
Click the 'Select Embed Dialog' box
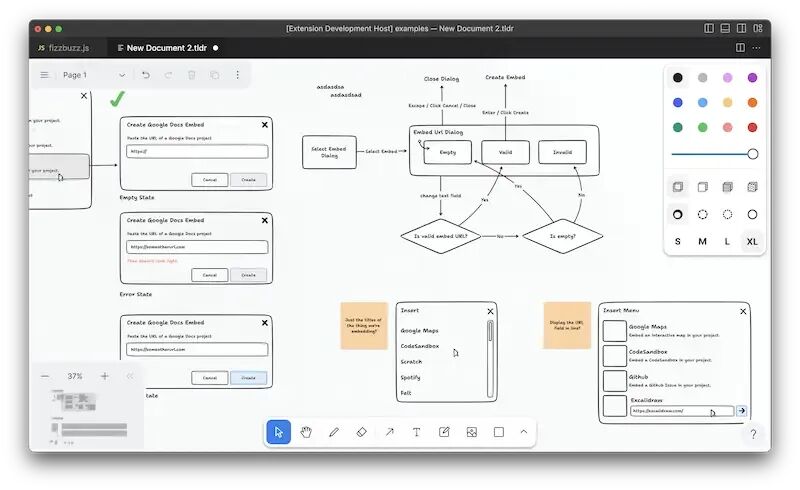tap(329, 152)
